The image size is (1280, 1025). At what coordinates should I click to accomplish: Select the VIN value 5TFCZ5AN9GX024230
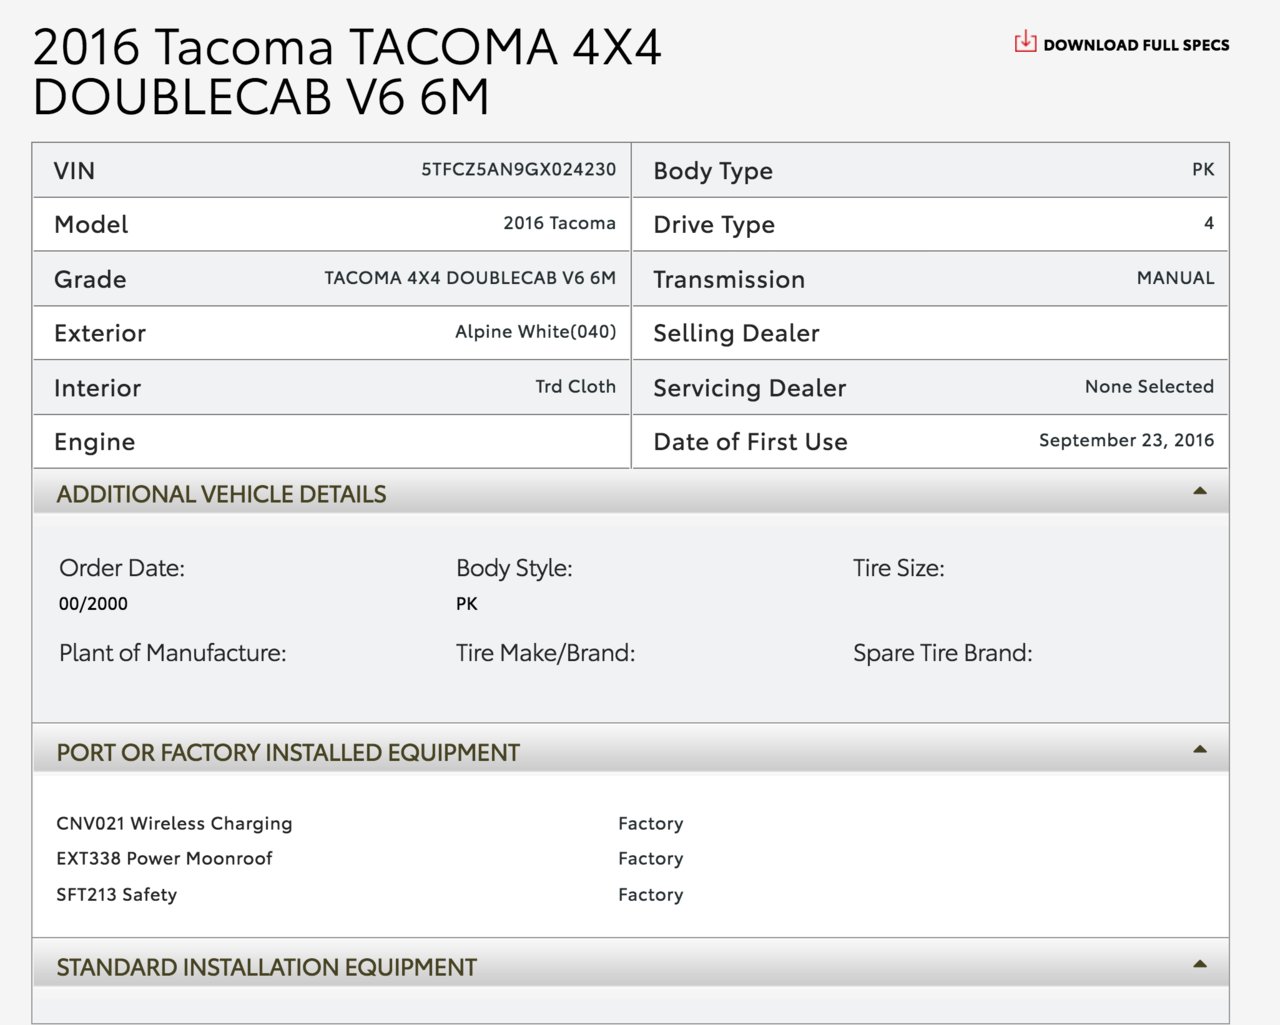click(x=518, y=169)
